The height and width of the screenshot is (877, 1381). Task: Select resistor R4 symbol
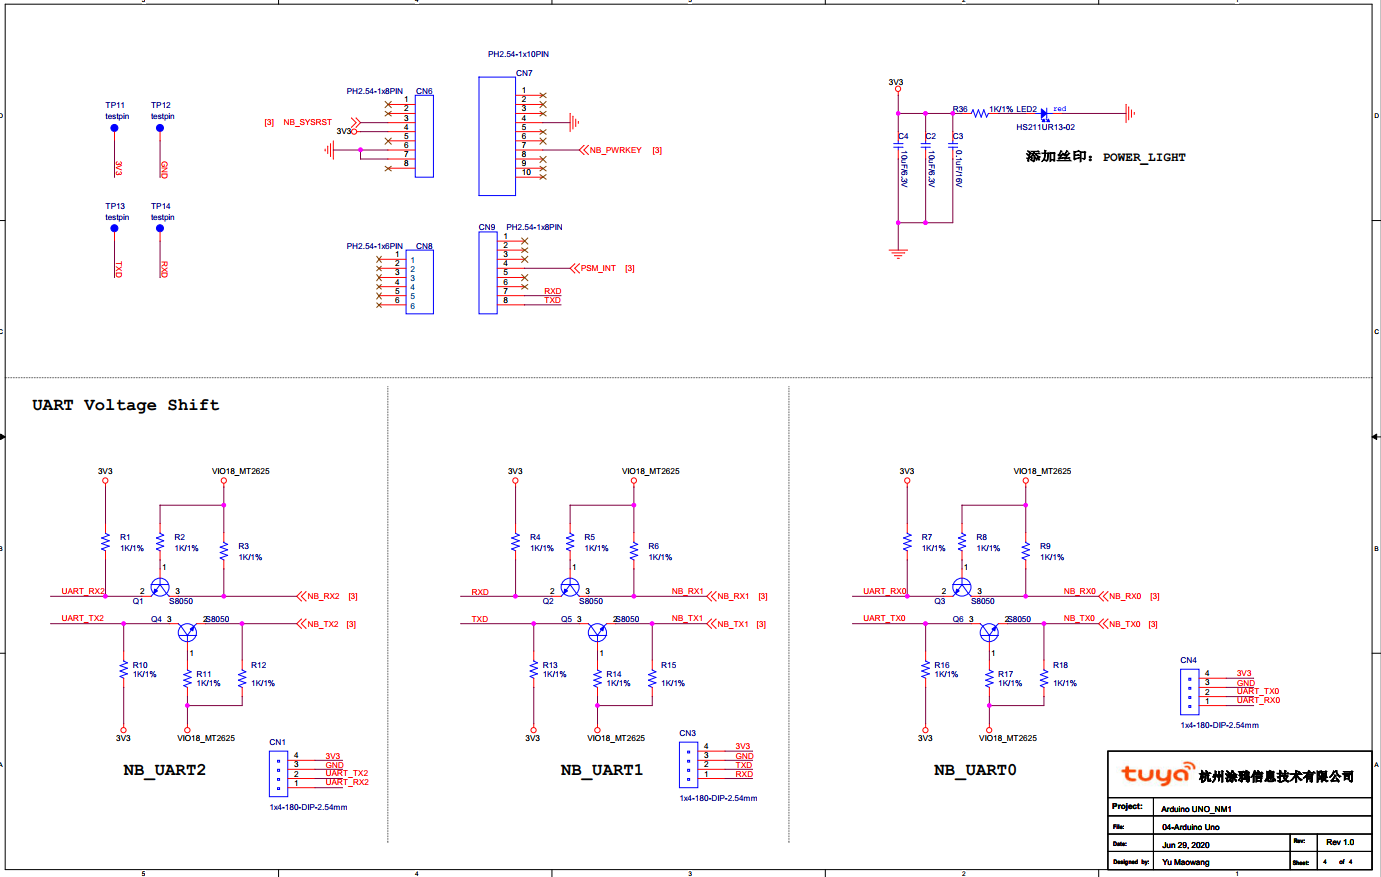pos(515,542)
